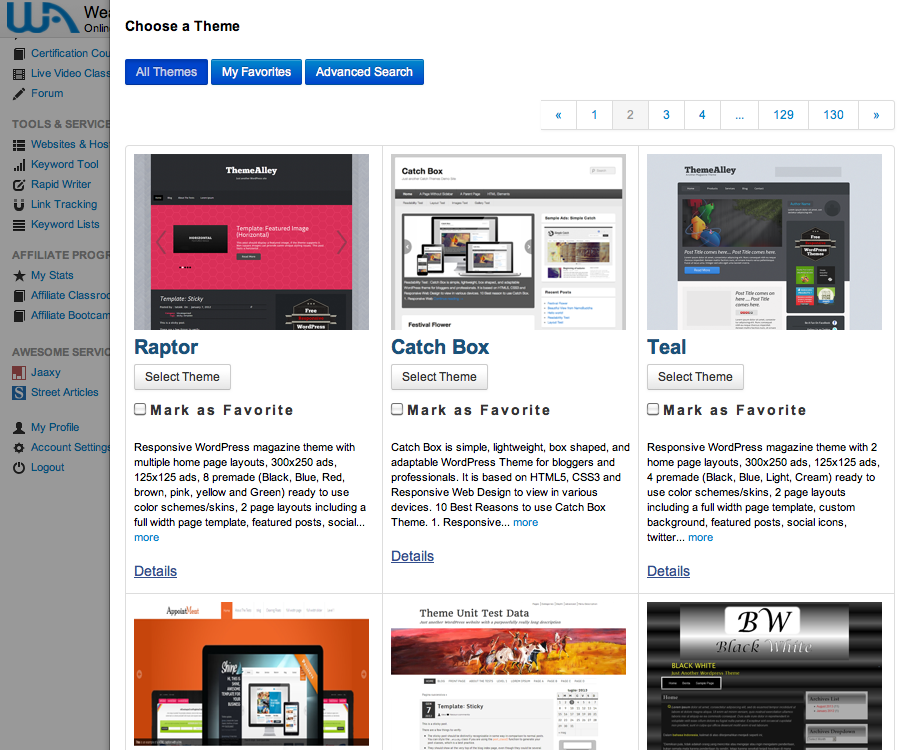Open Keyword Lists from sidebar
The image size is (908, 750).
tap(65, 224)
